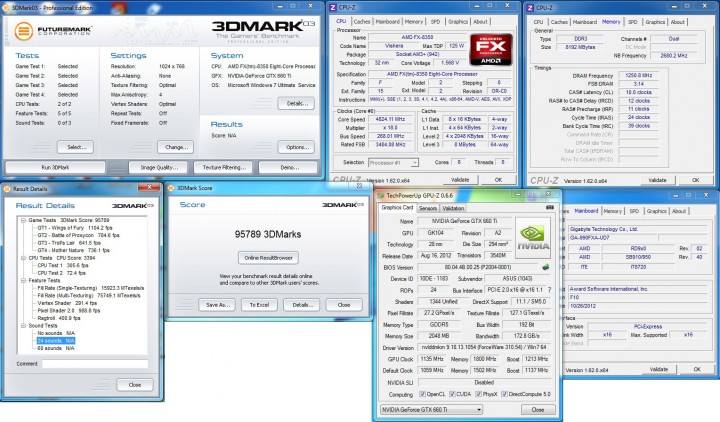Export the score with To Excel button
The width and height of the screenshot is (720, 422).
259,305
